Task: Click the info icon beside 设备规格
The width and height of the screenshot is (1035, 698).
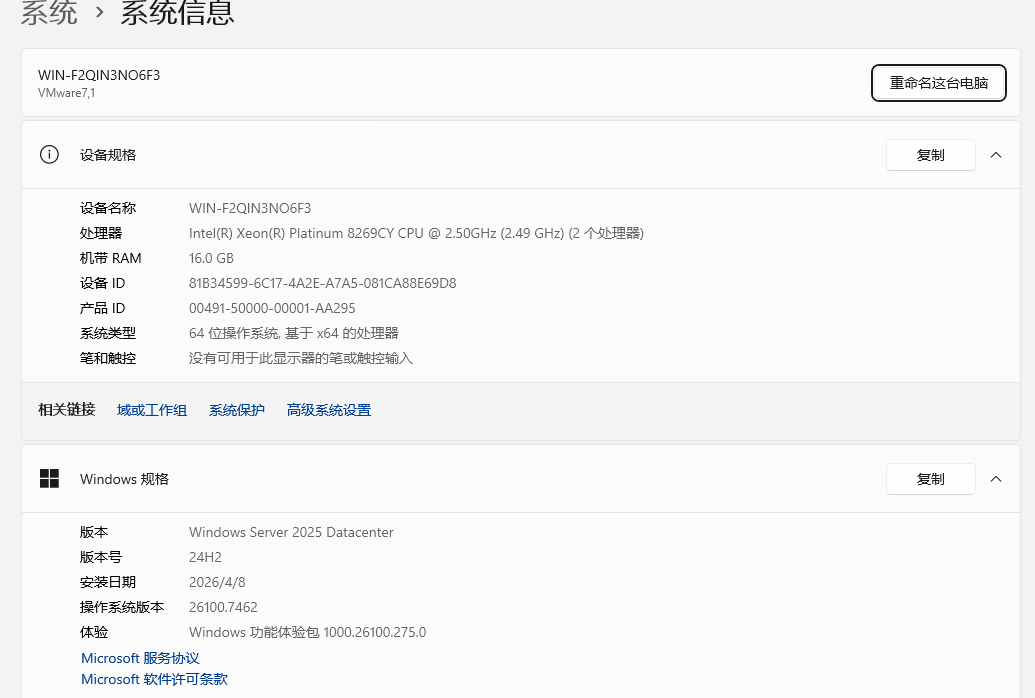Action: 50,155
